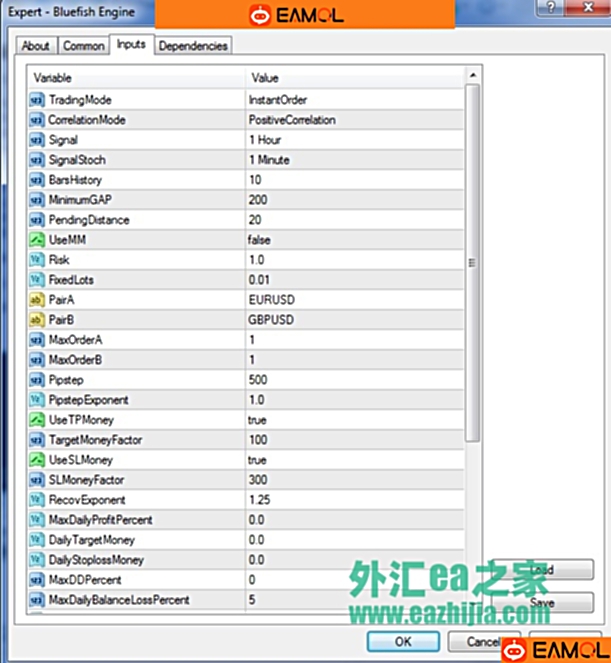Screen dimensions: 611x663
Task: Click the icon beside DailyTargetMoney
Action: pos(37,540)
